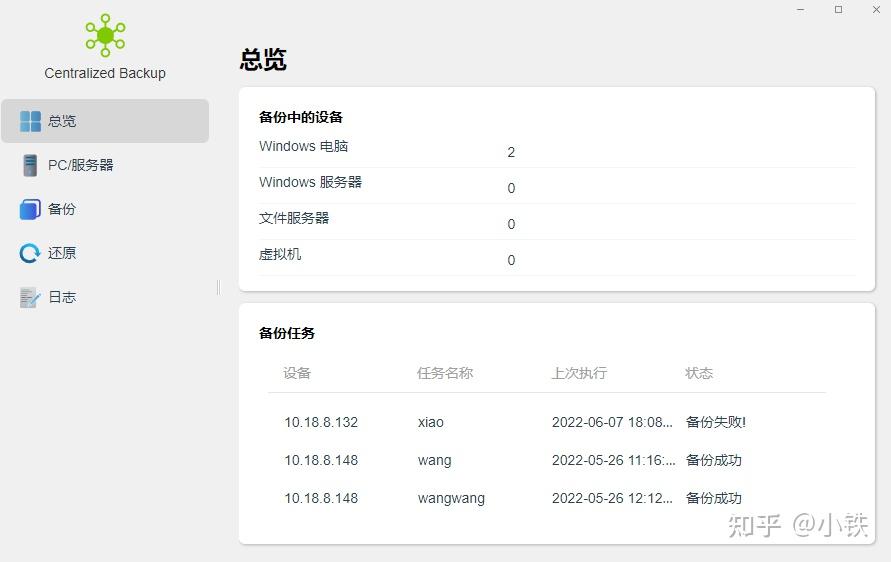Click the Windows 电脑 count value 2

pos(511,152)
